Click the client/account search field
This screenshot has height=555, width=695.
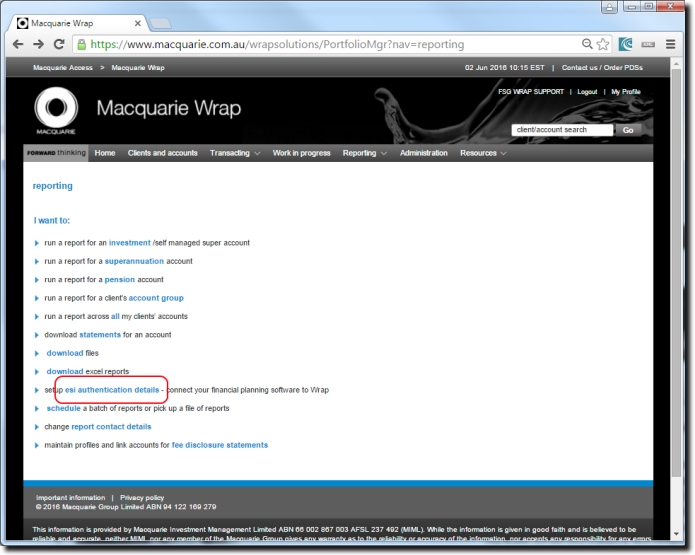pos(562,130)
